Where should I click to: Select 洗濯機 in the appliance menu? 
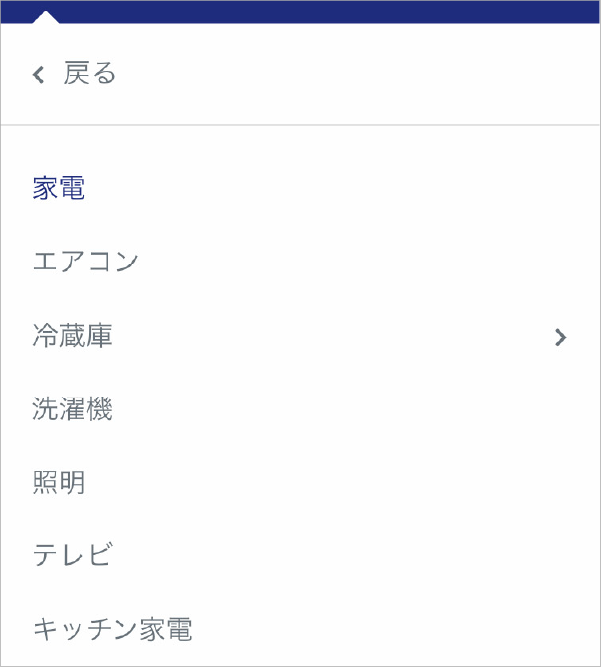click(x=72, y=409)
